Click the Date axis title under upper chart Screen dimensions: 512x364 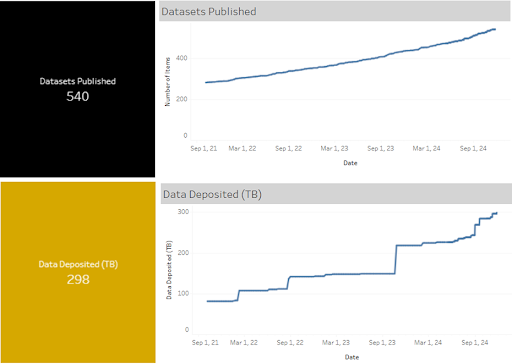pos(350,163)
